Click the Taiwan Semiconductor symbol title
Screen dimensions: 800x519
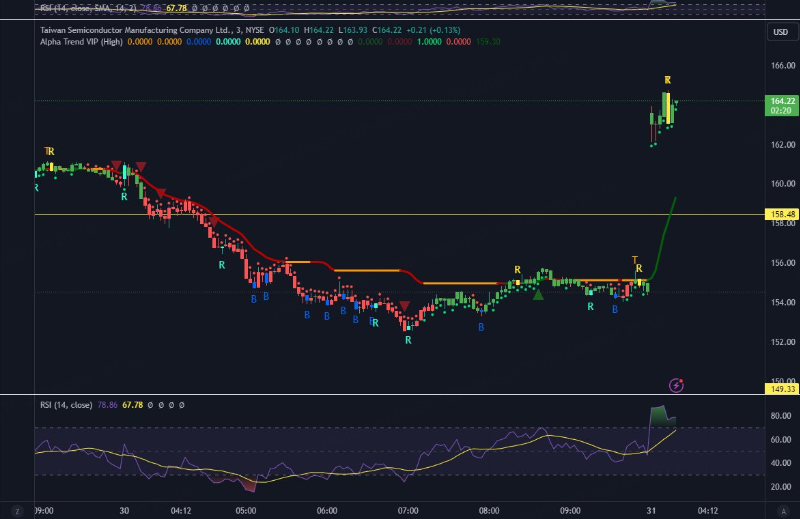pyautogui.click(x=130, y=30)
